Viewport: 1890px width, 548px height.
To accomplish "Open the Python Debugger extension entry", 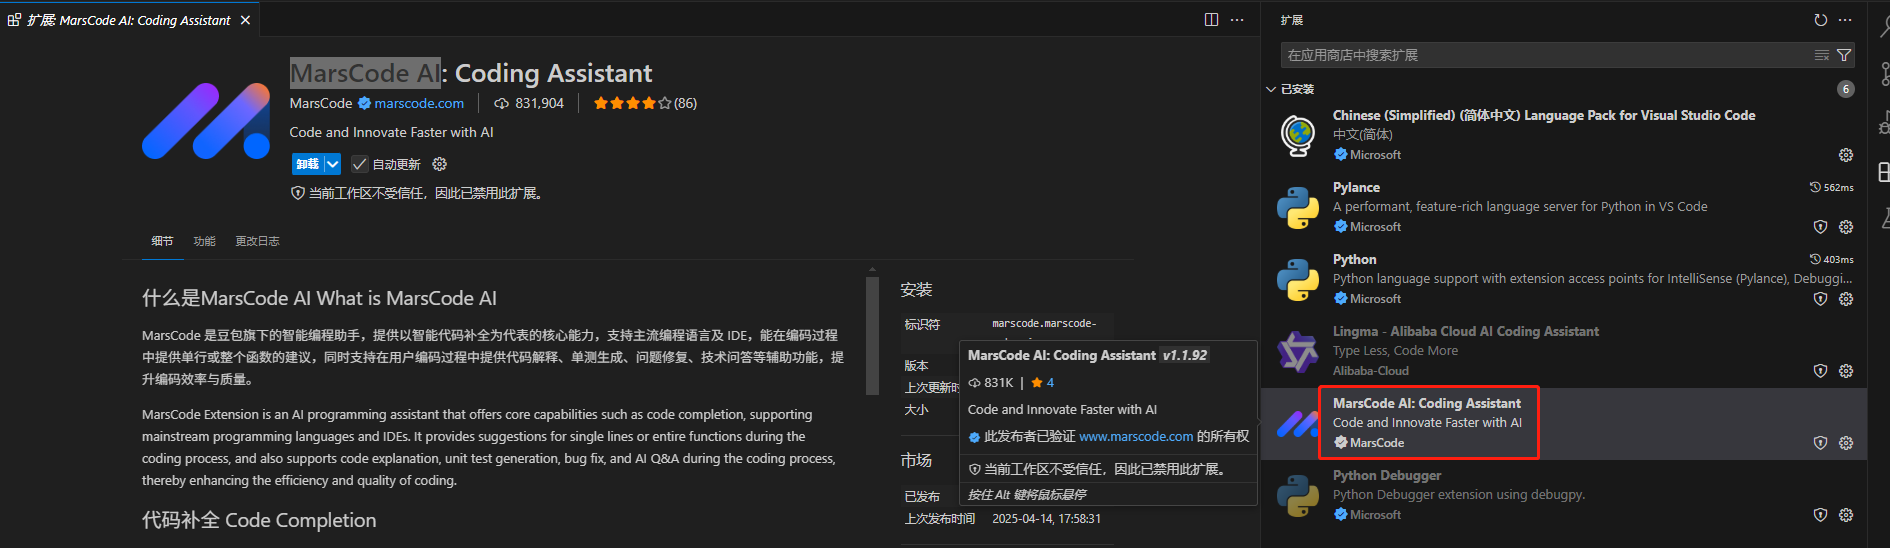I will 1564,495.
